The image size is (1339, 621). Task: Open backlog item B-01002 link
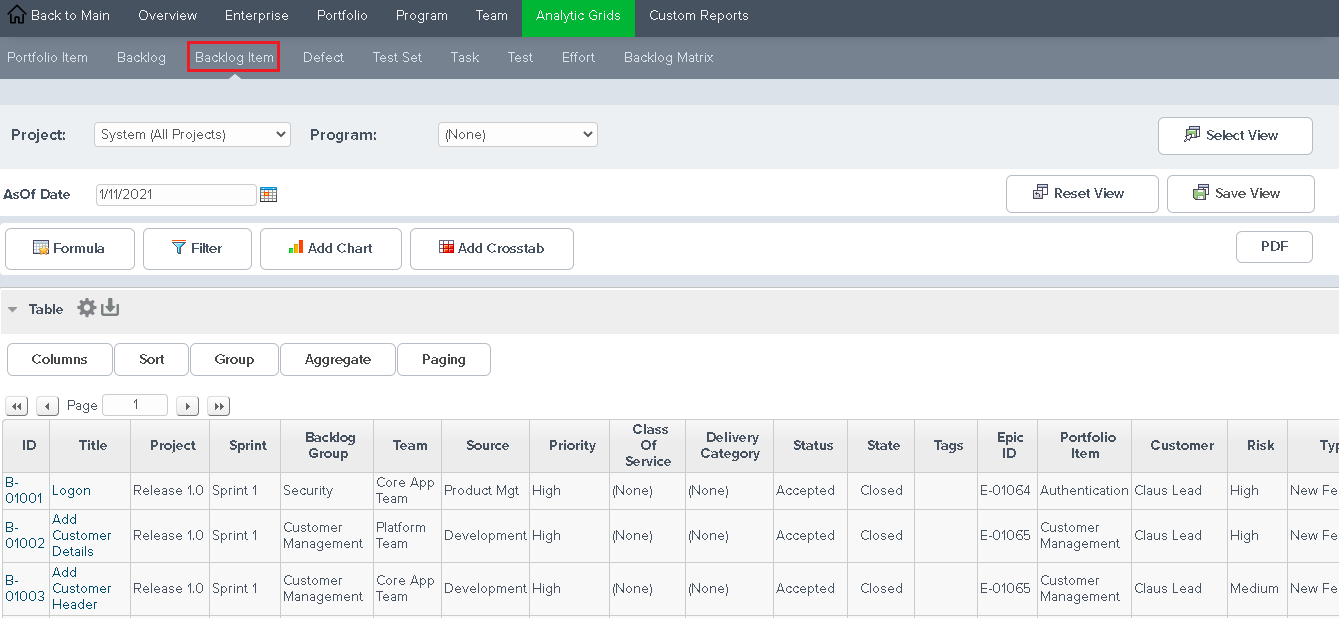coord(24,535)
